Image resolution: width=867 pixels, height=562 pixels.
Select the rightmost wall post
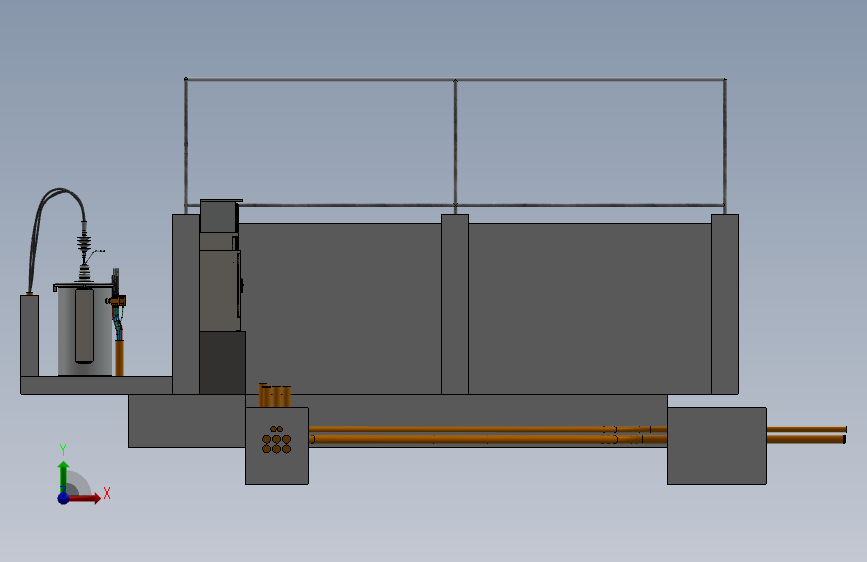pos(725,304)
